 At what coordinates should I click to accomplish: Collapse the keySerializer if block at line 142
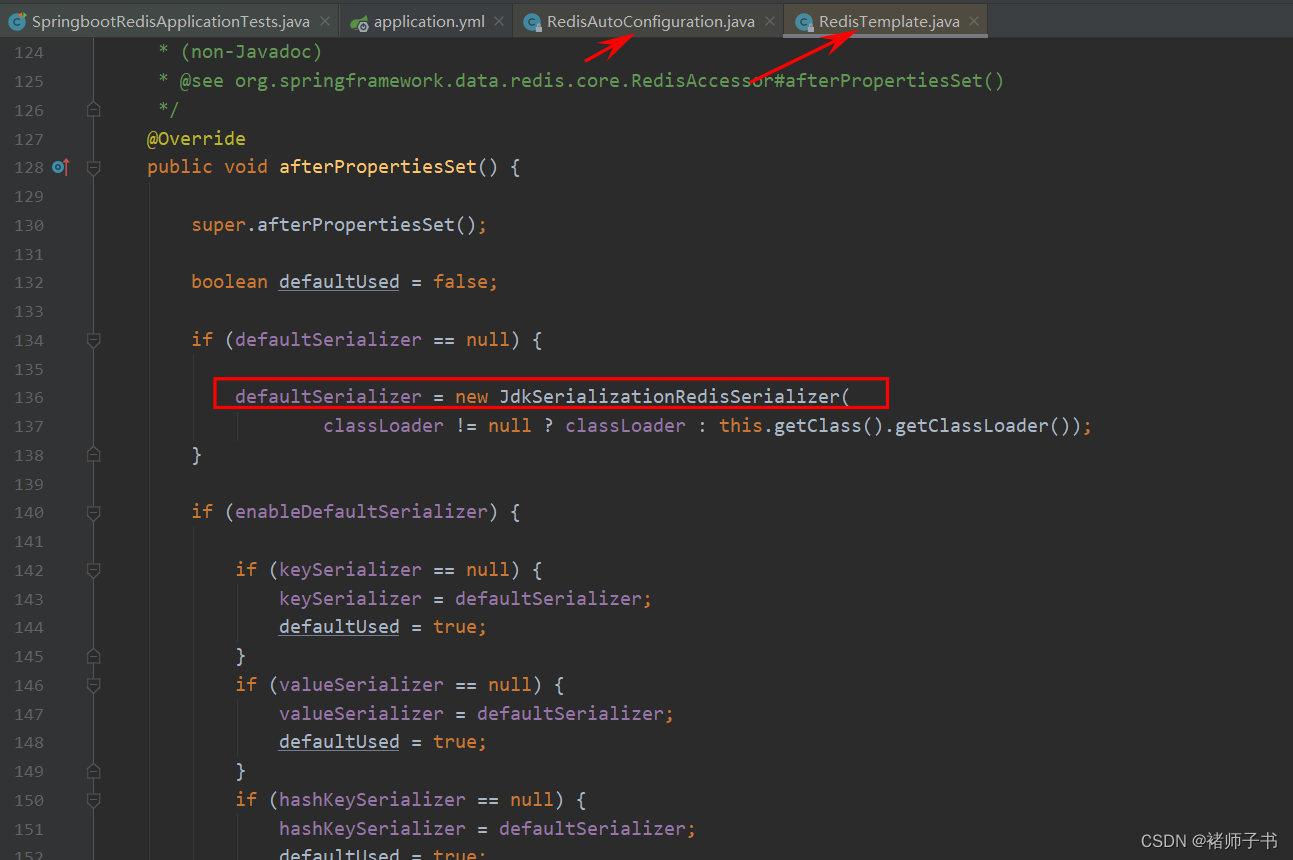[x=93, y=570]
